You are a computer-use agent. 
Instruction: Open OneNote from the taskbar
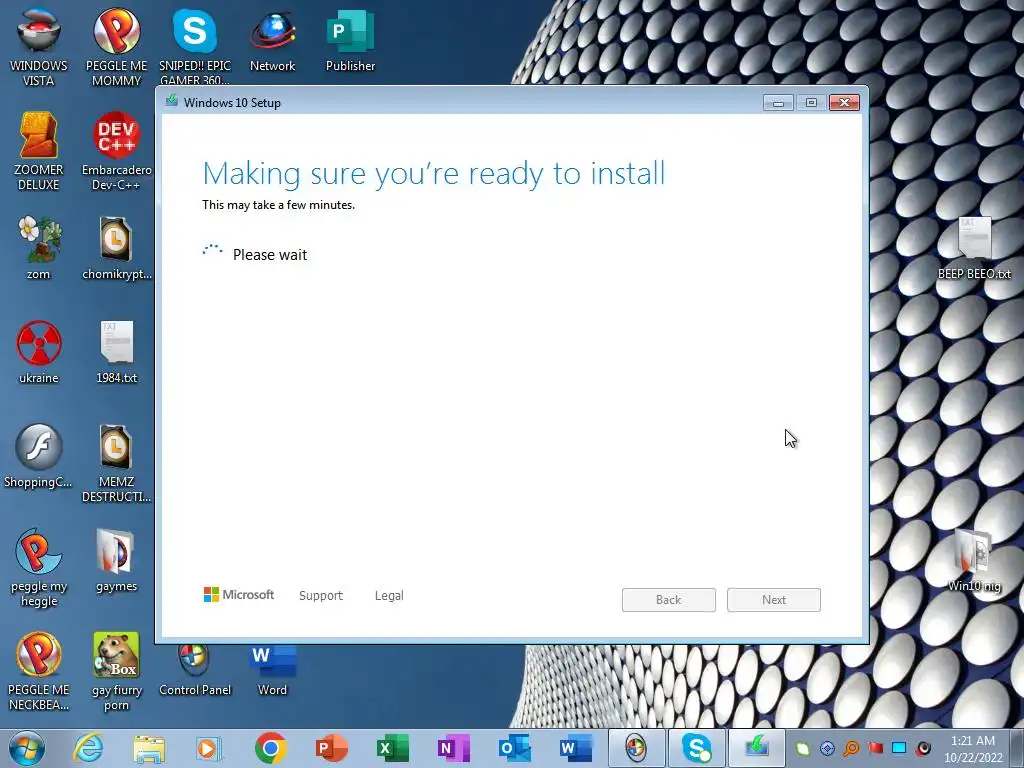point(453,748)
